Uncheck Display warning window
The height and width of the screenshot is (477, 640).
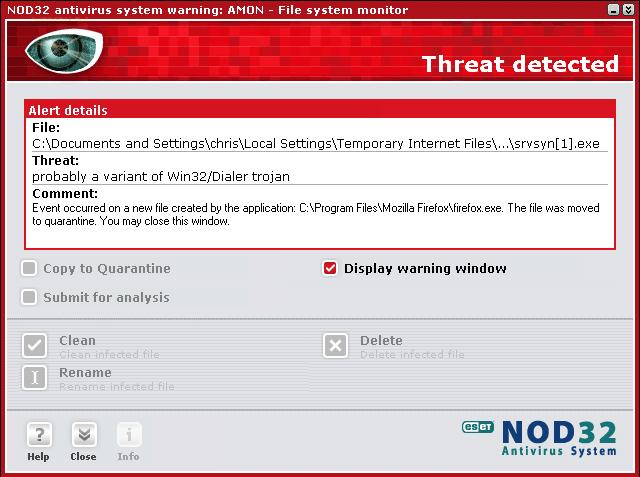pos(330,268)
